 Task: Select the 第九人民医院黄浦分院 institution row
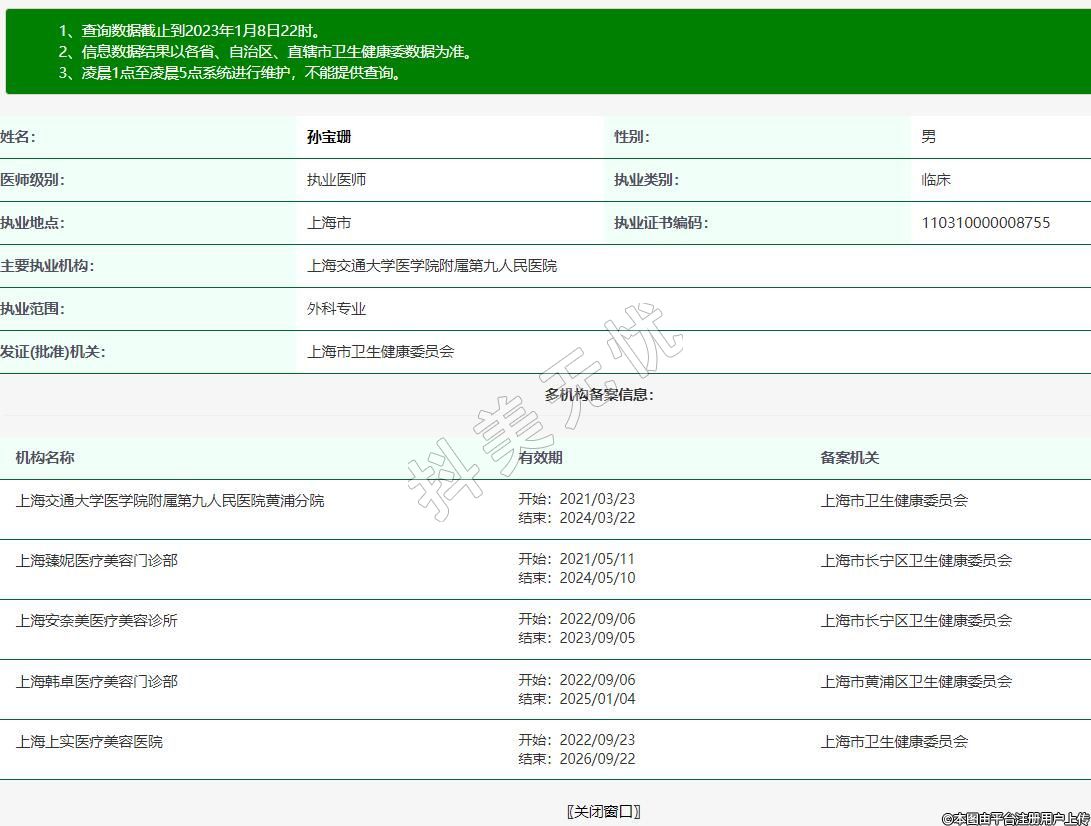click(x=170, y=500)
